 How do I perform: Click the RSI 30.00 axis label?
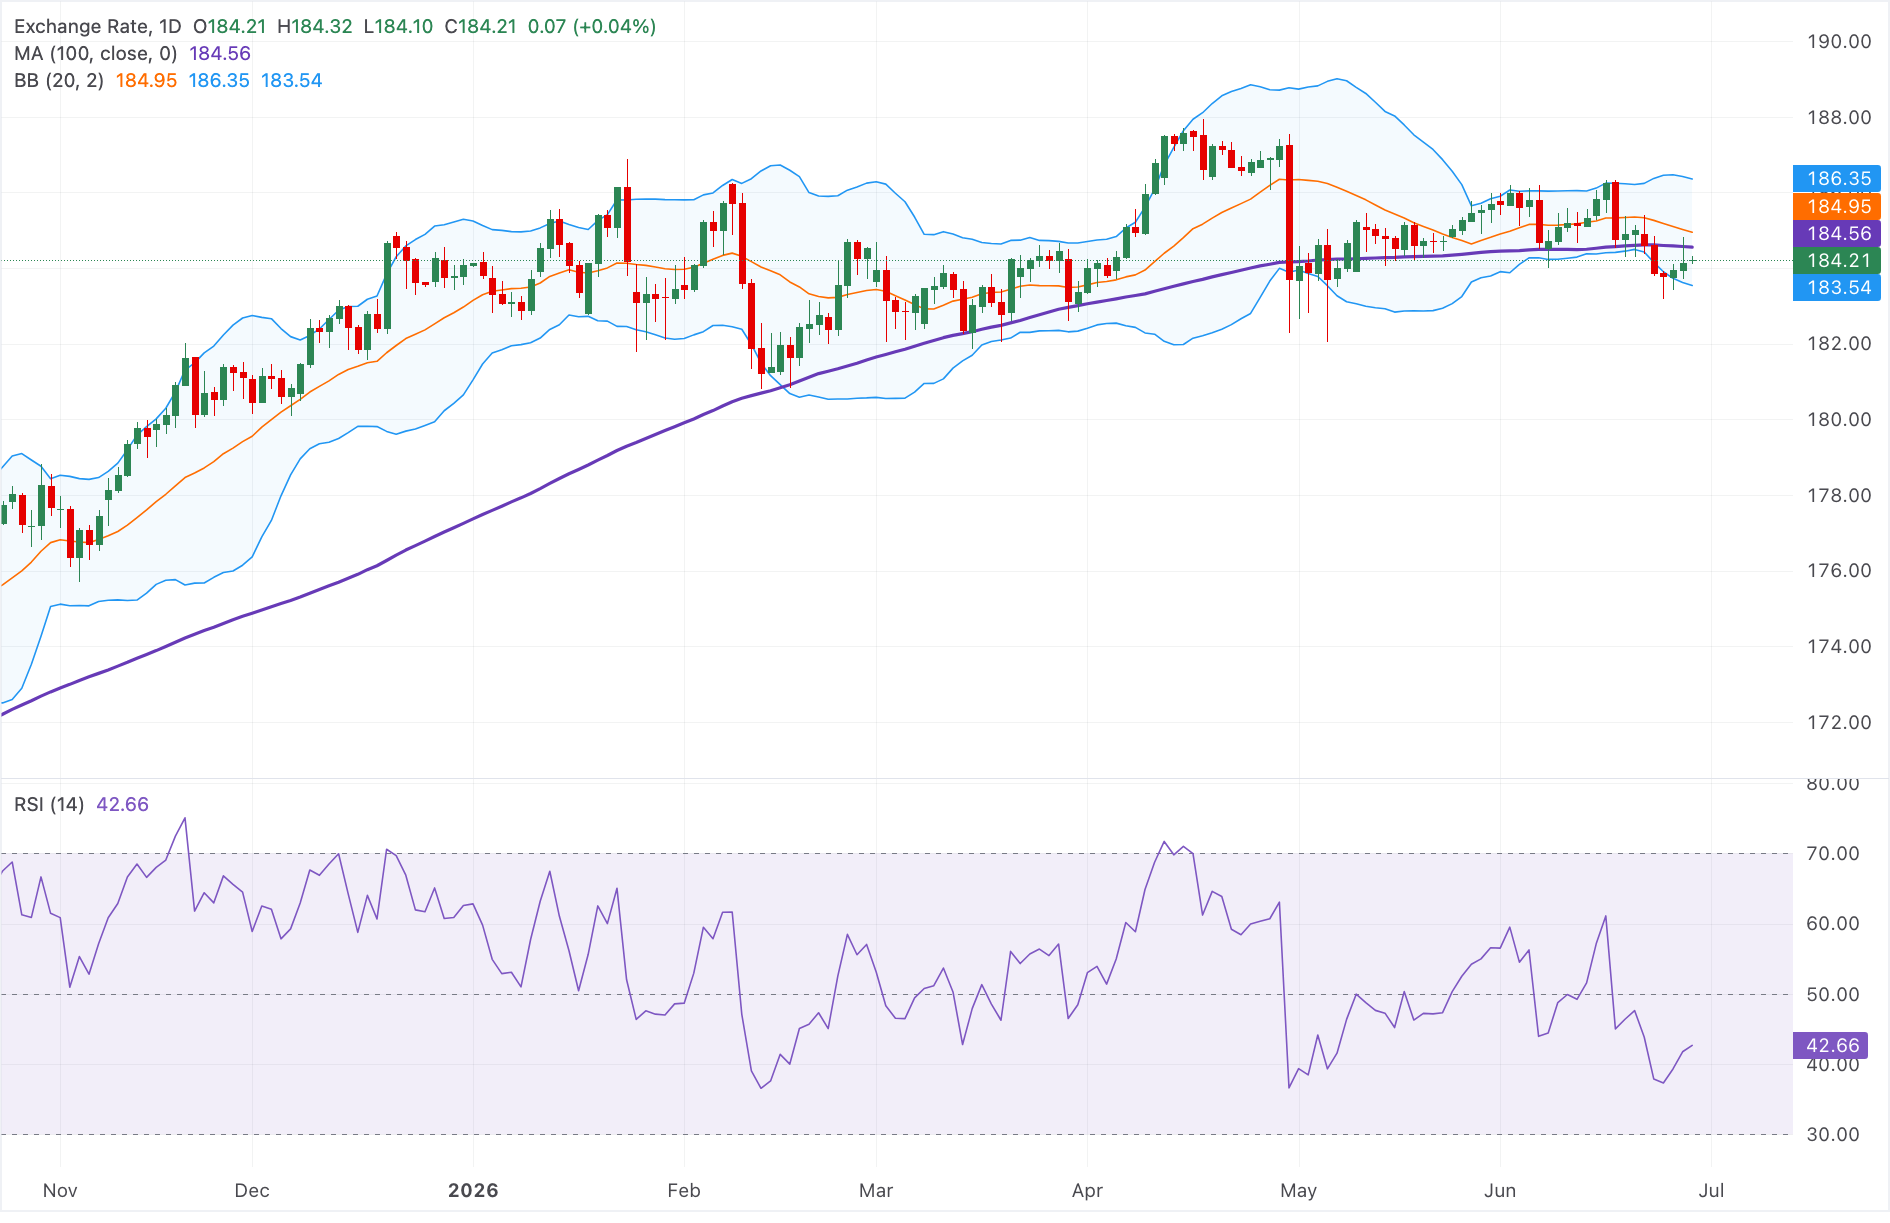coord(1833,1135)
